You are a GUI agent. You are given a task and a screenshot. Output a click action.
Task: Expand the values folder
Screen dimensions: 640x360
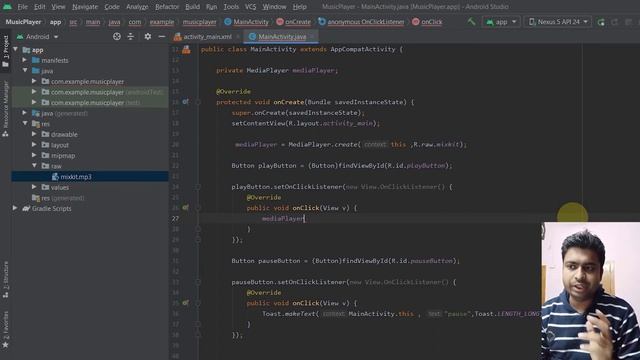(34, 187)
